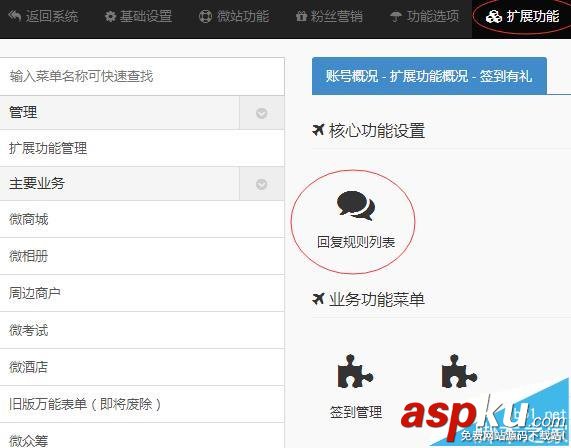Open 周边商户 in the sidebar
This screenshot has width=571, height=448.
pos(142,293)
